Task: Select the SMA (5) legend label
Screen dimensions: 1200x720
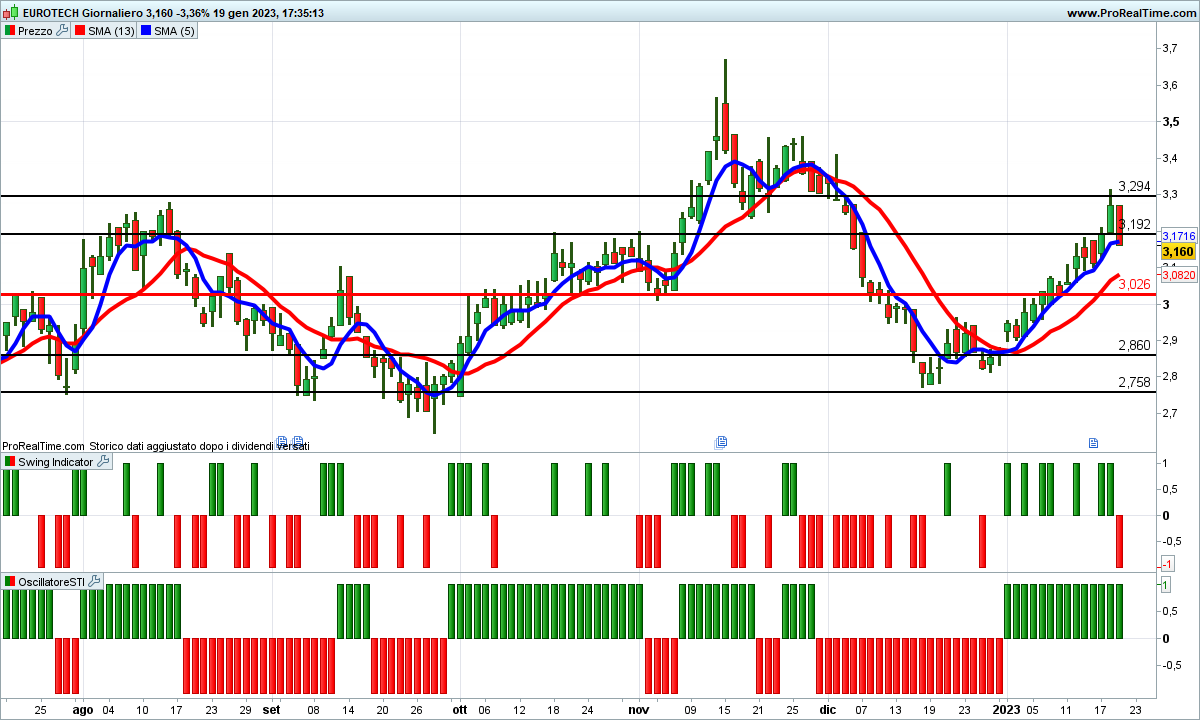Action: (x=175, y=31)
